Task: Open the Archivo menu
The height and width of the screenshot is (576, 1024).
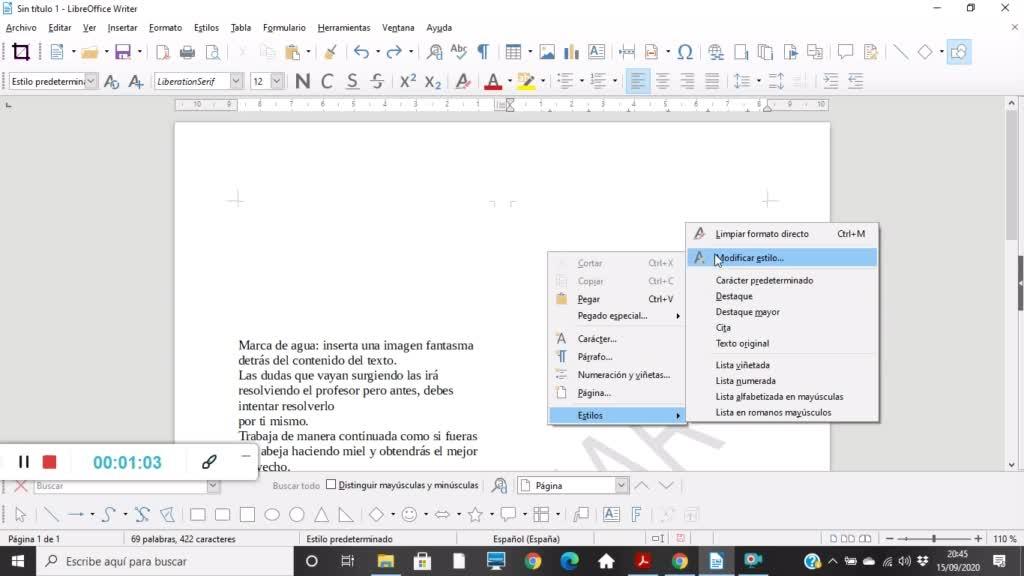Action: [x=21, y=27]
